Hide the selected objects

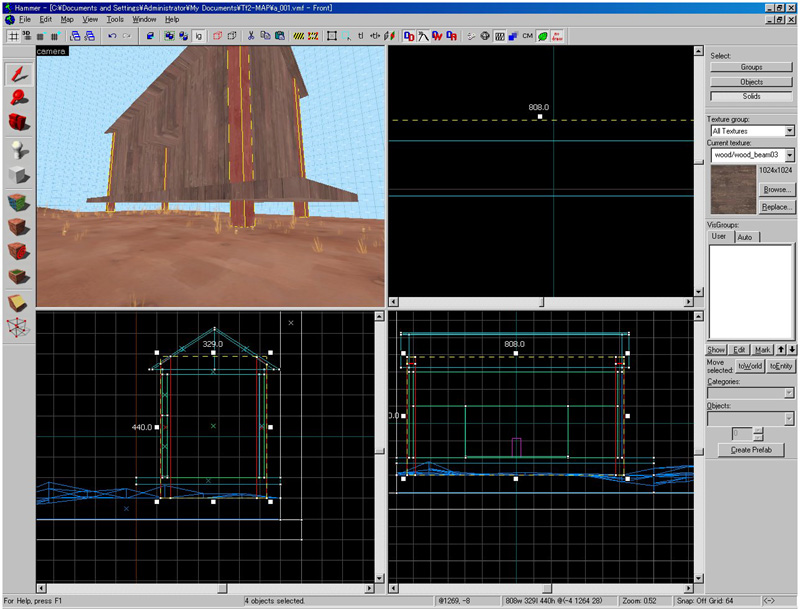tap(217, 36)
